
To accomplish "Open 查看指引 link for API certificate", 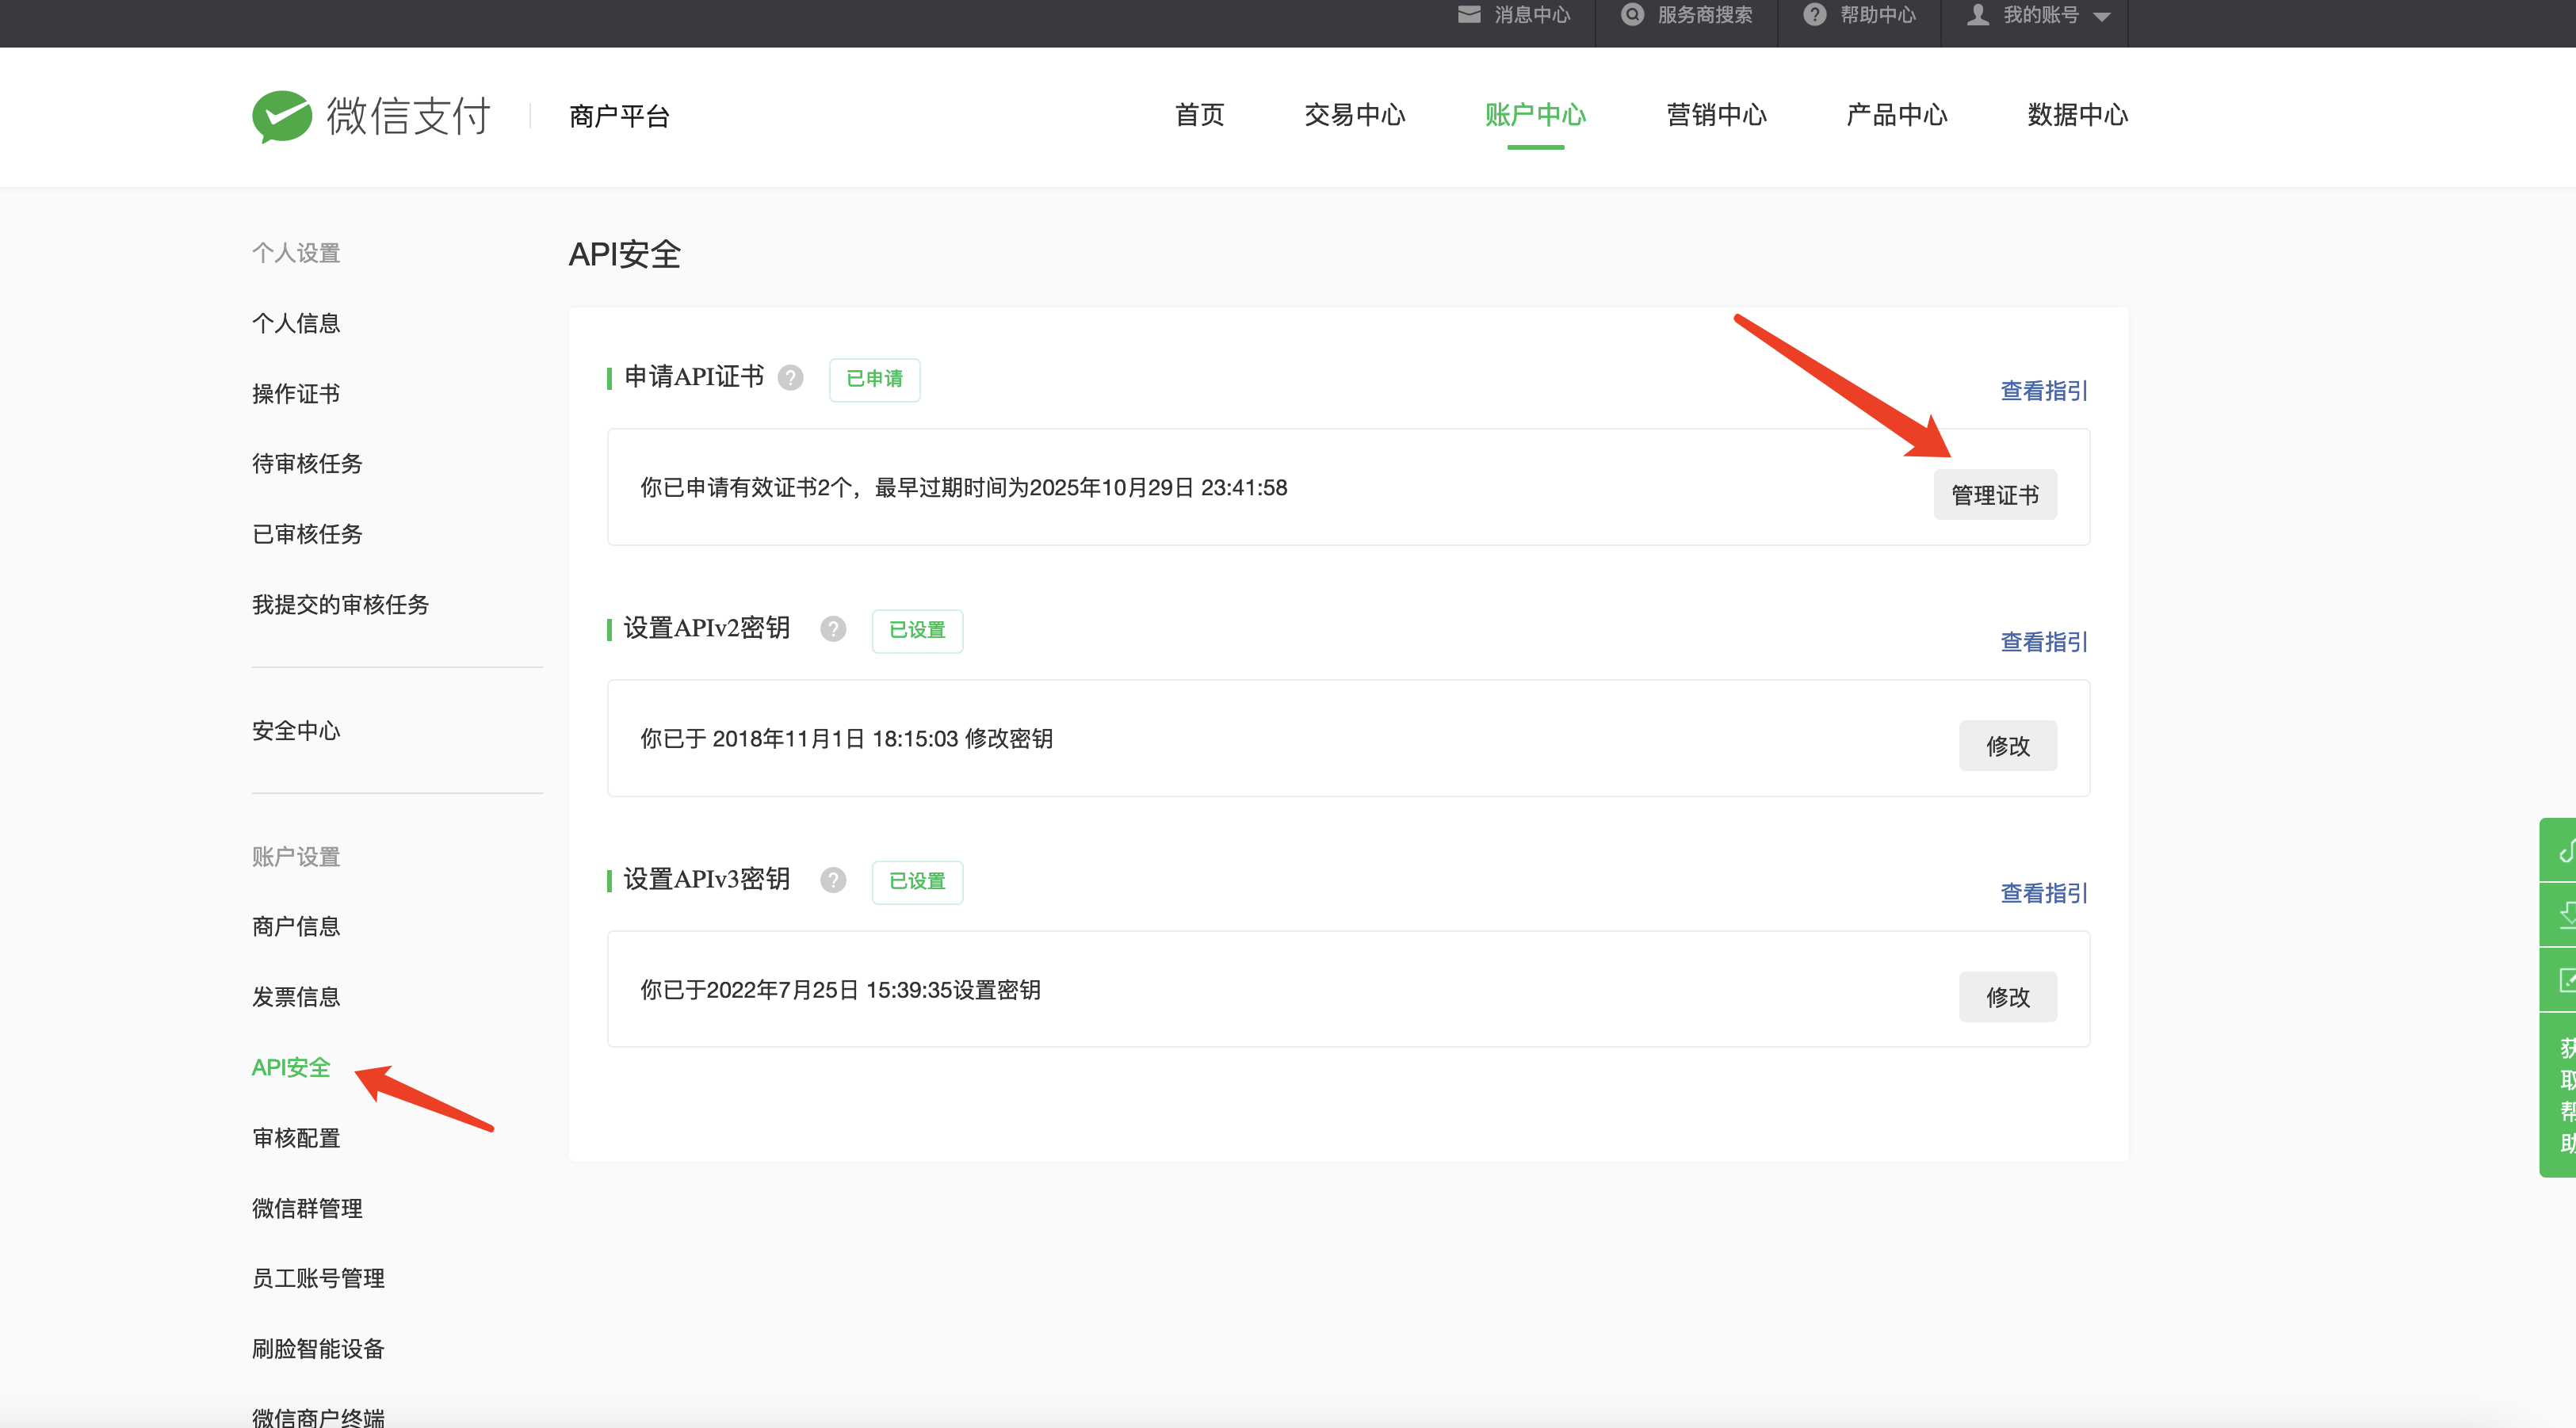I will click(2043, 391).
